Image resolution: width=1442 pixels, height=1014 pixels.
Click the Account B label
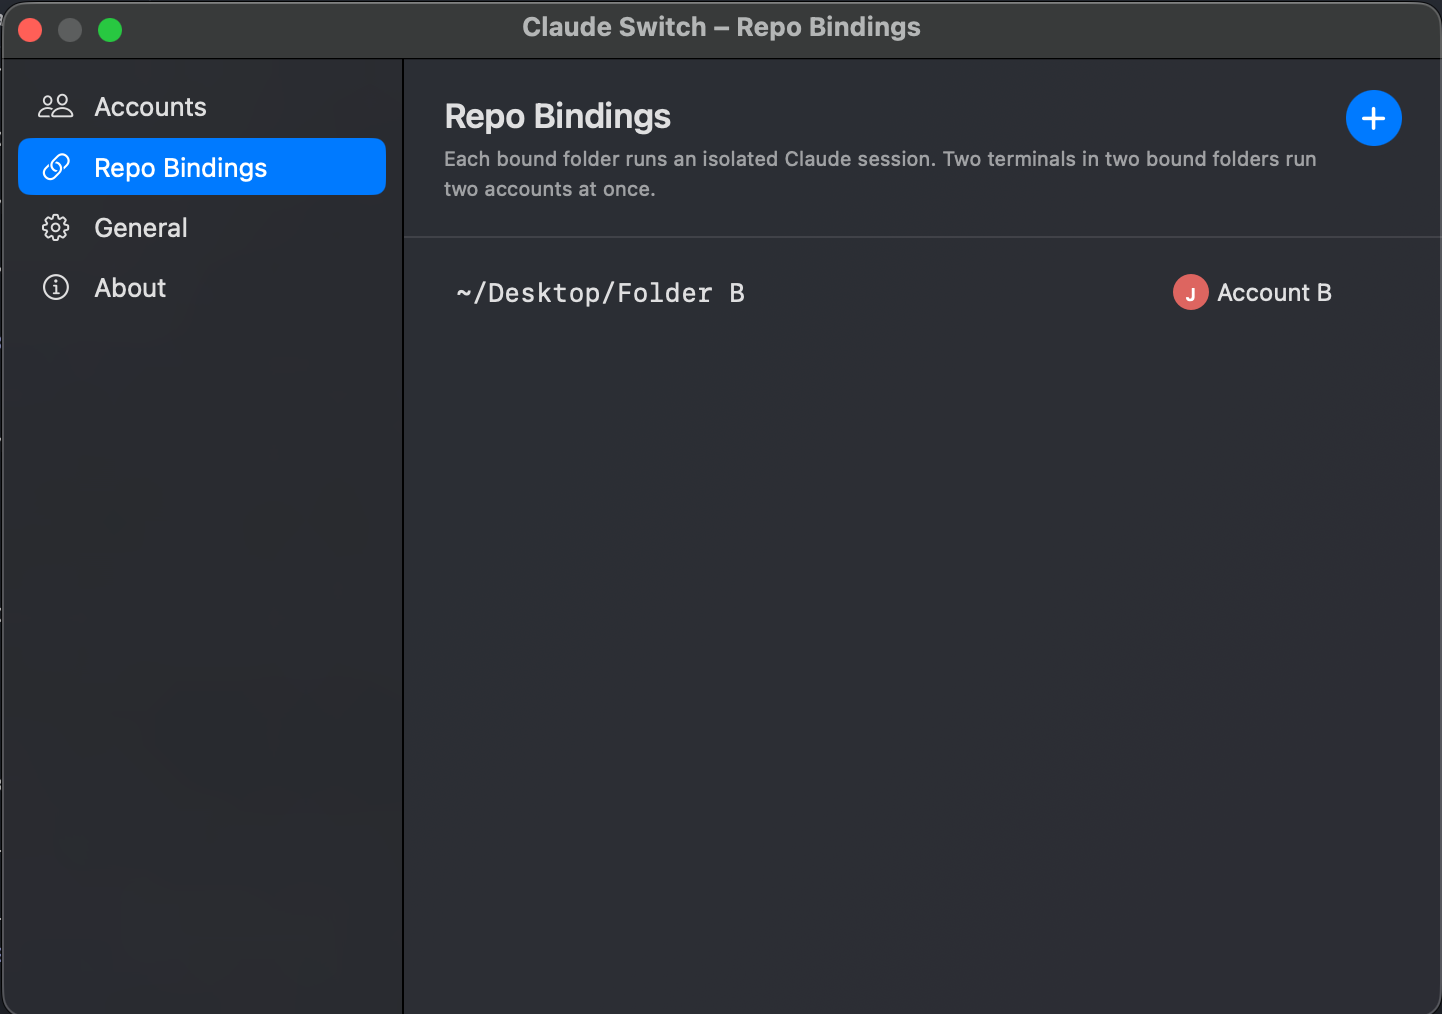pos(1274,293)
